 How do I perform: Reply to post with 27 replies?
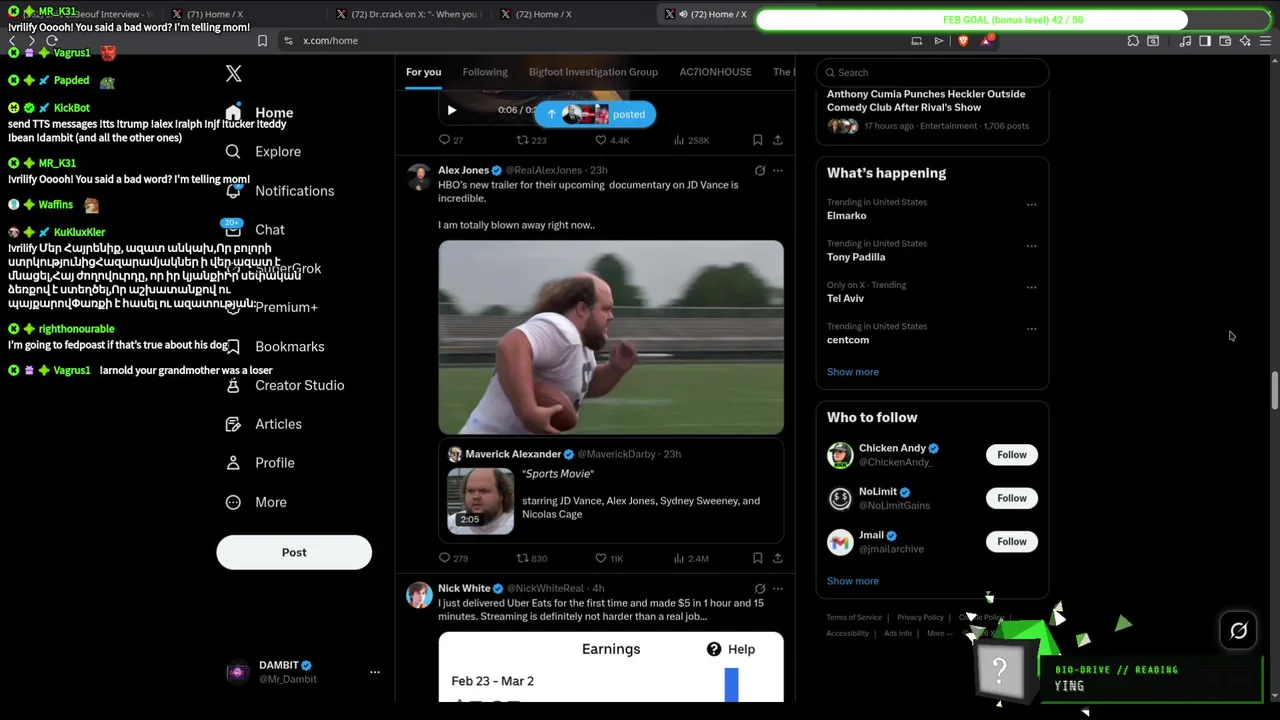(x=451, y=140)
